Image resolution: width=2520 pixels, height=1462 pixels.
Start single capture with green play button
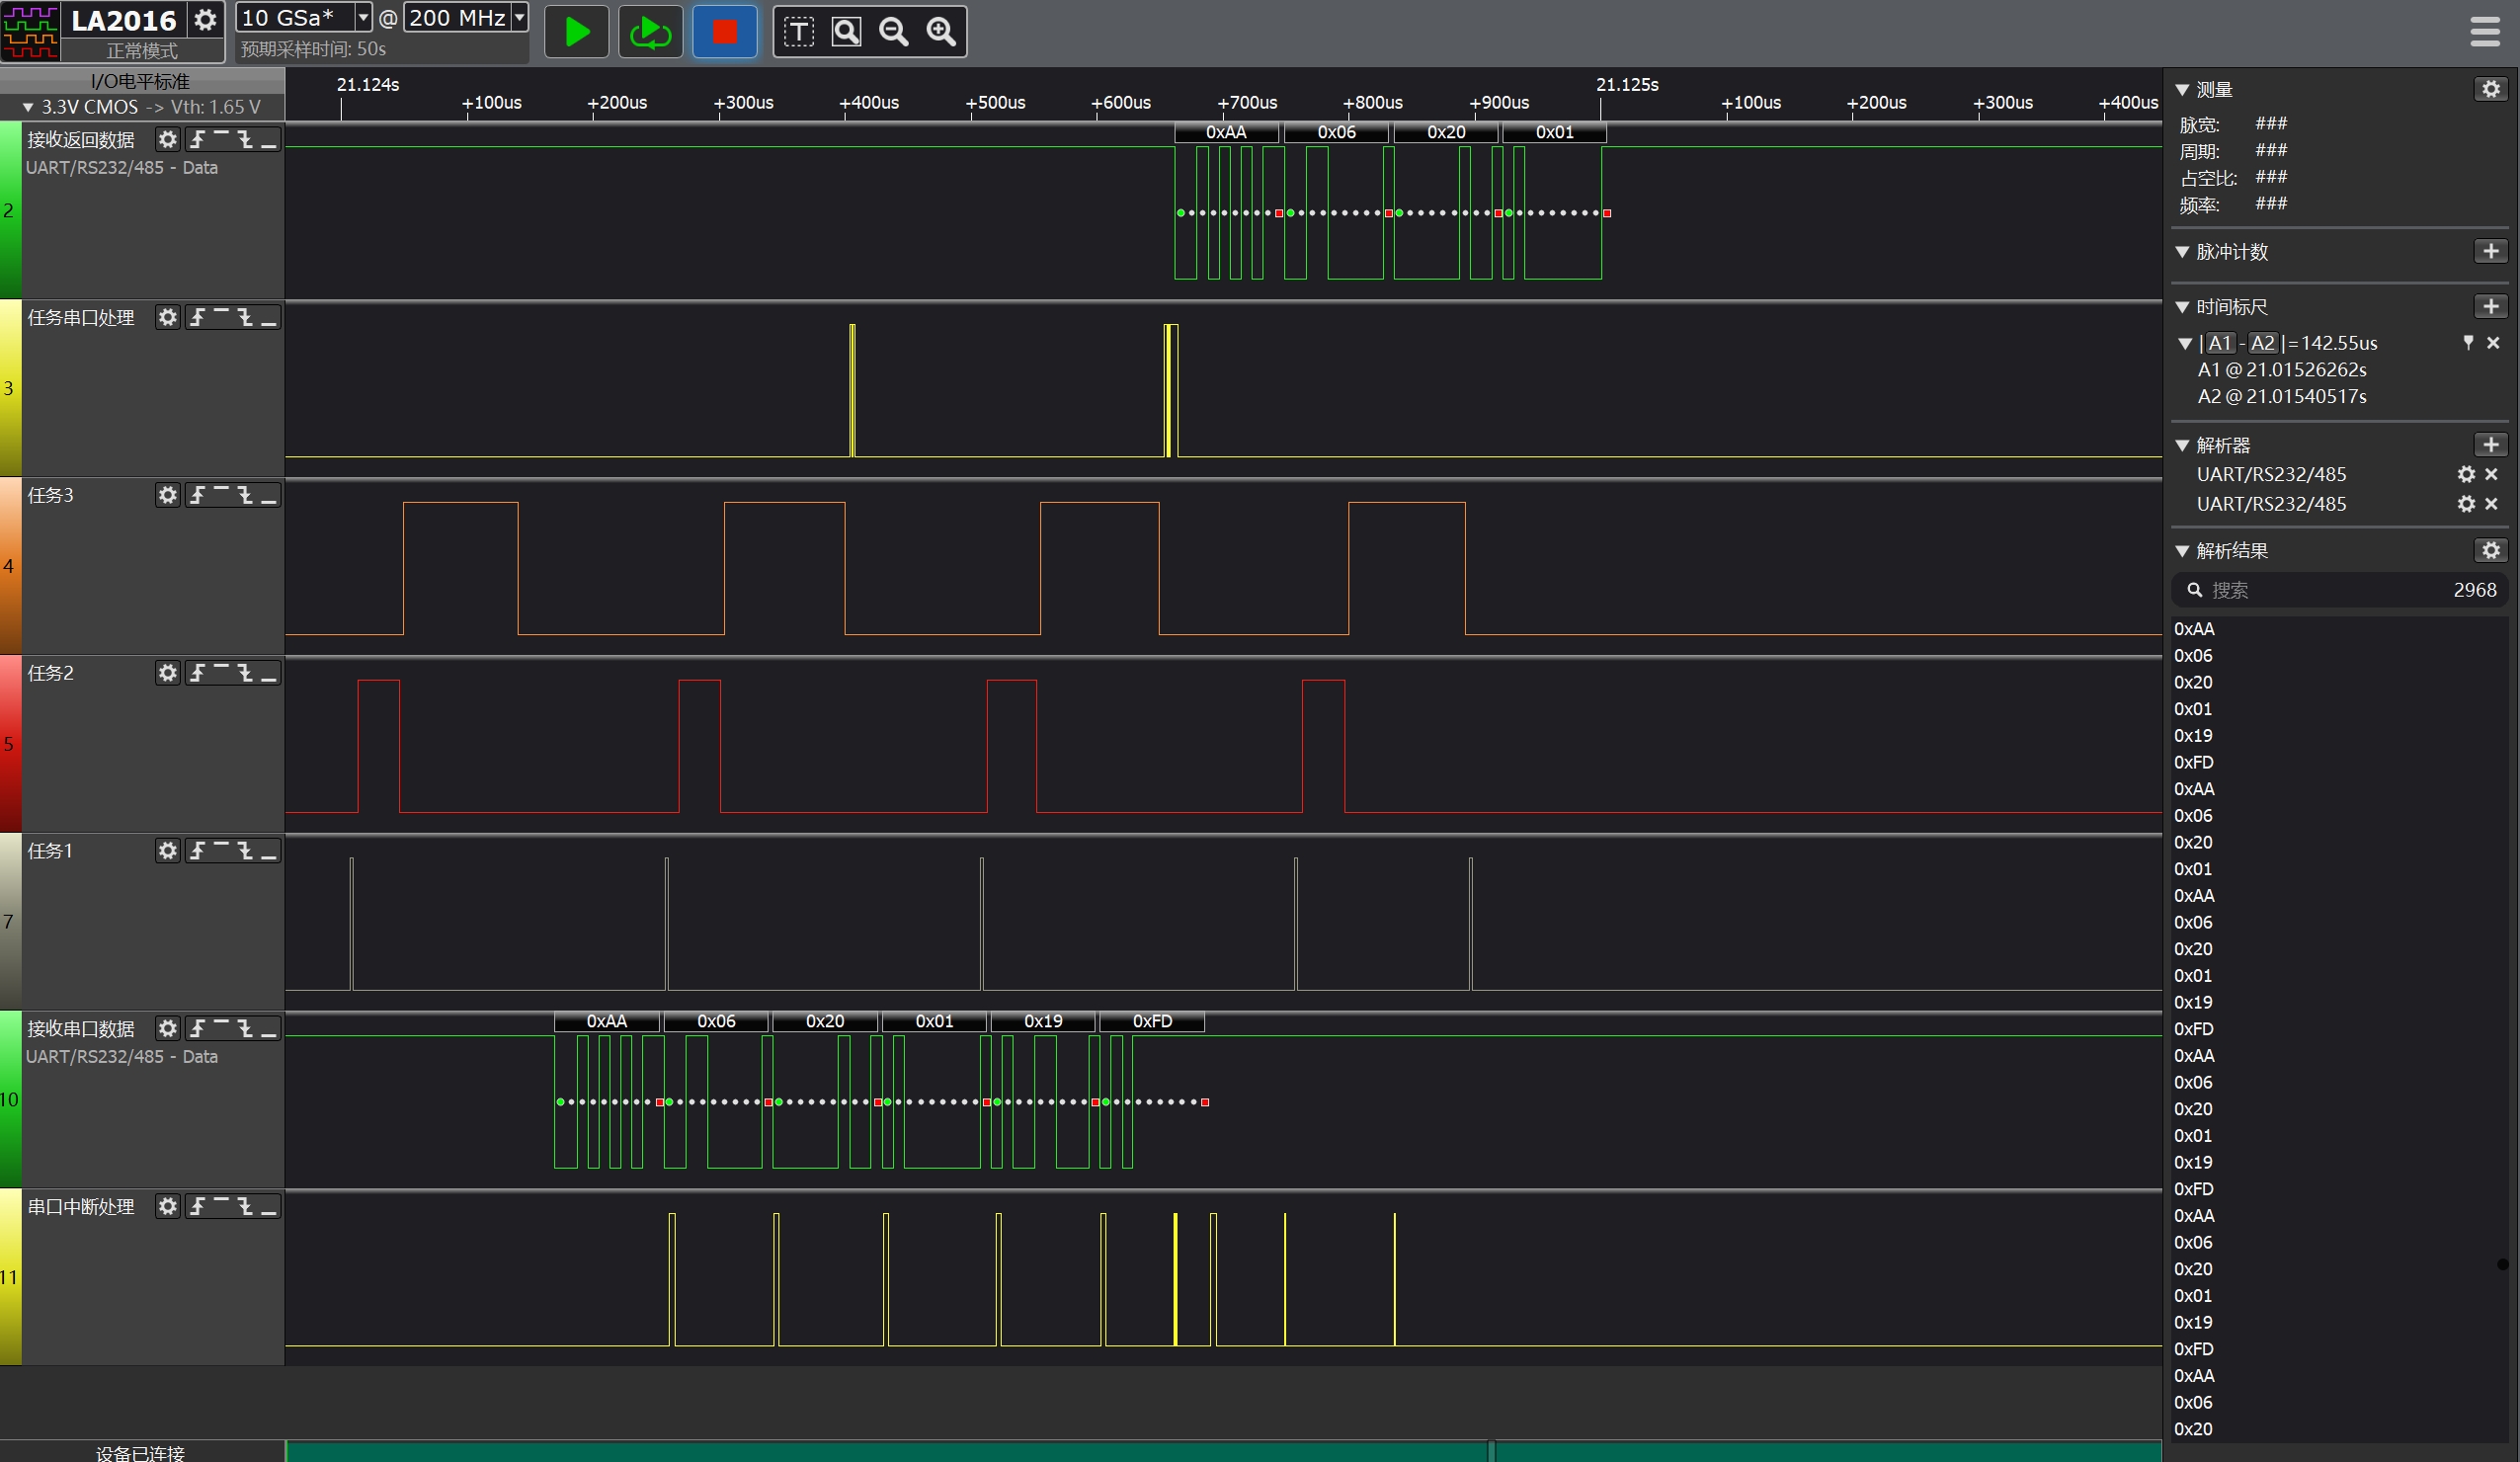coord(576,32)
